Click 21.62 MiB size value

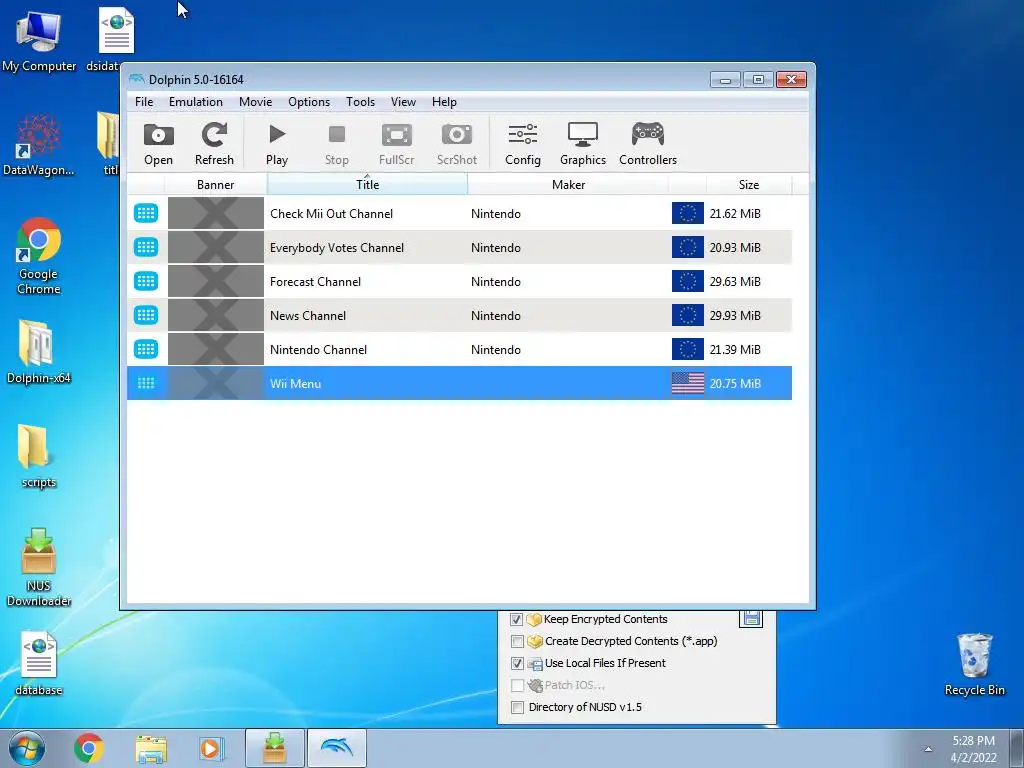[735, 214]
